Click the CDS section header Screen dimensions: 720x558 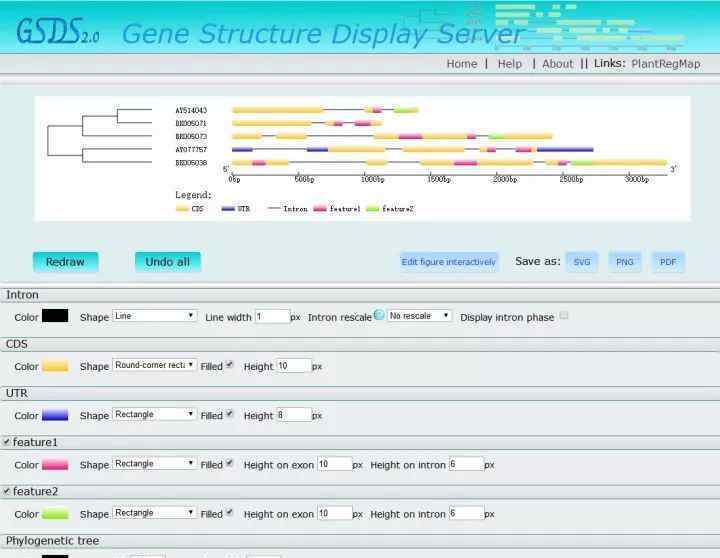click(x=360, y=344)
